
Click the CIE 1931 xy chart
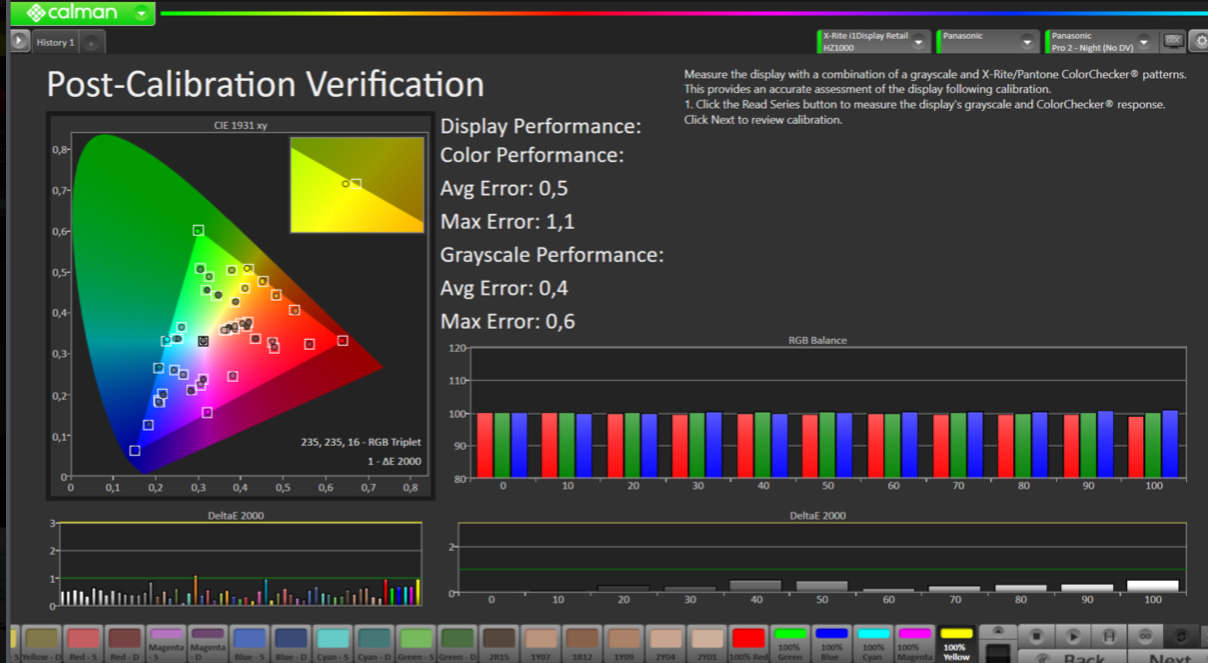point(240,305)
